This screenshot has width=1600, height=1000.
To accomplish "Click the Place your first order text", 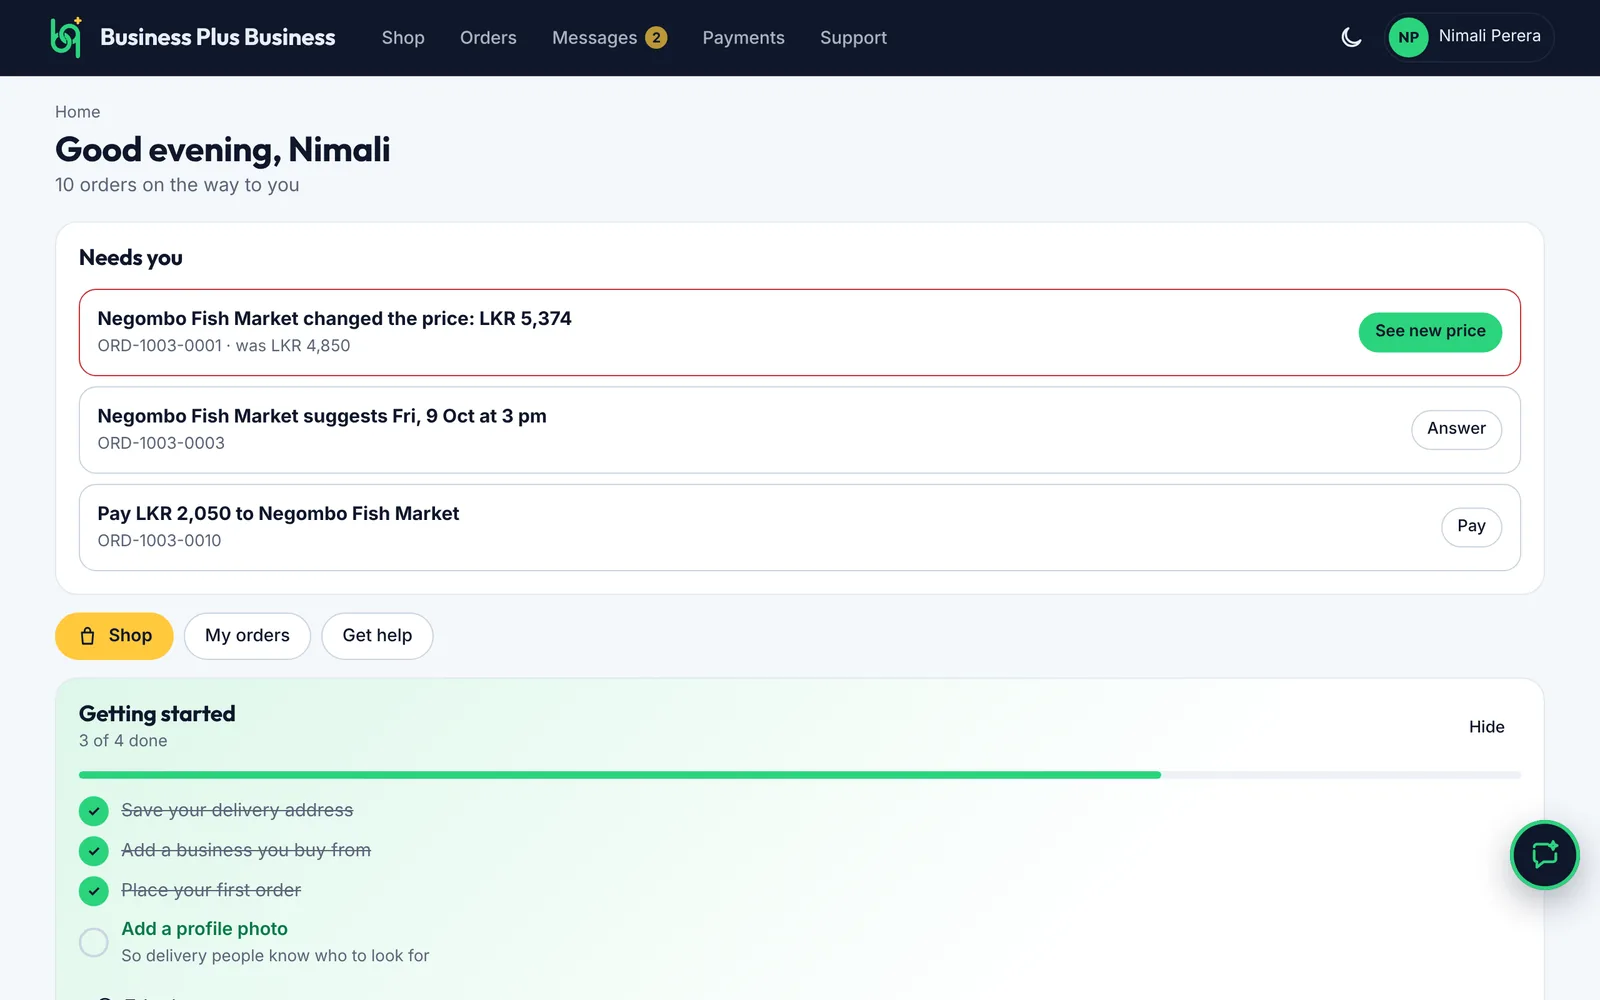I will tap(211, 890).
